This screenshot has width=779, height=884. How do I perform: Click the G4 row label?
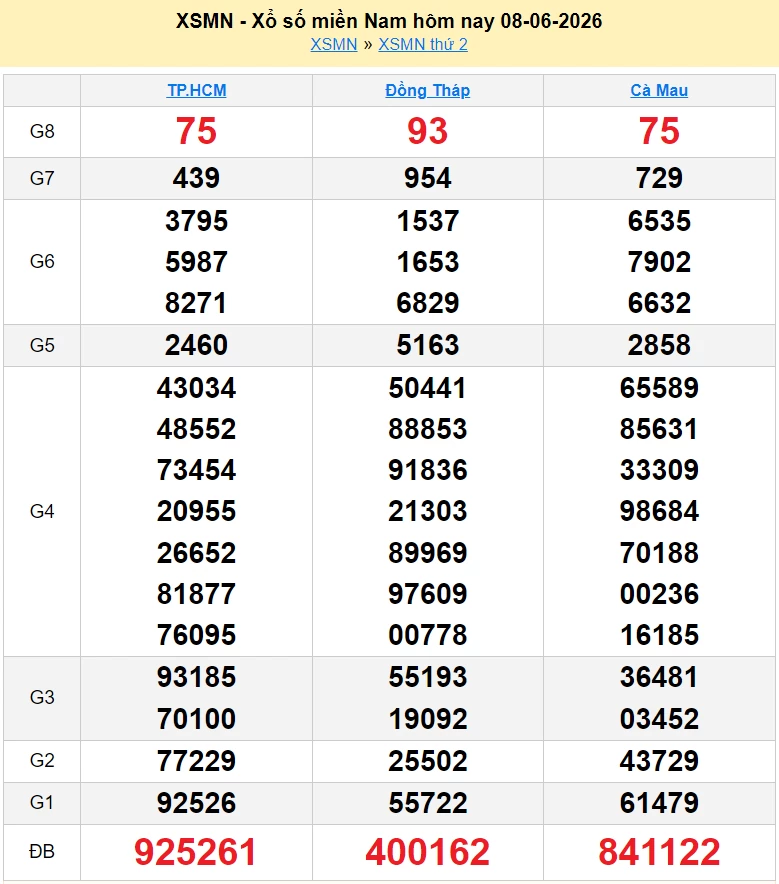pyautogui.click(x=42, y=511)
